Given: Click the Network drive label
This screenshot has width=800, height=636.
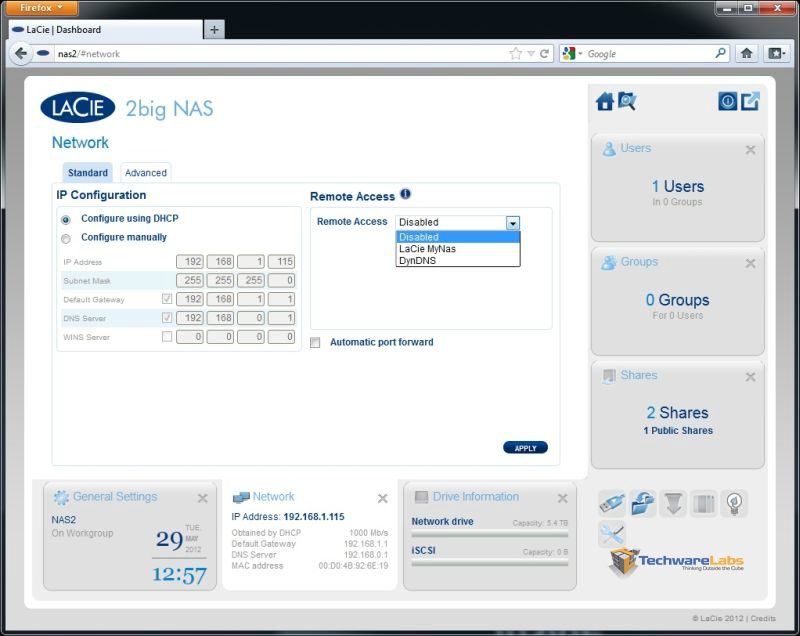Looking at the screenshot, I should [442, 522].
